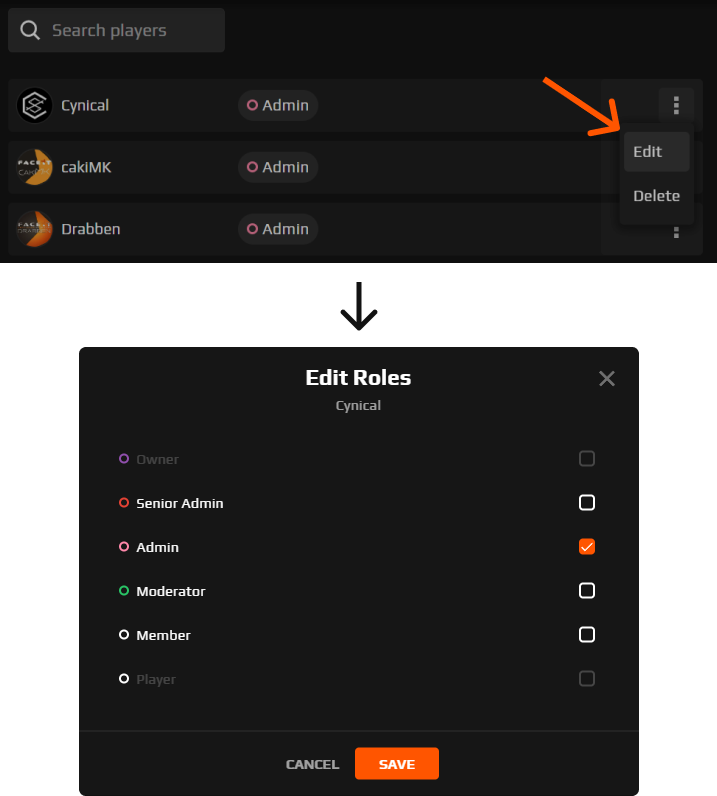Click the Moderator green circle icon
The width and height of the screenshot is (717, 796).
tap(124, 590)
